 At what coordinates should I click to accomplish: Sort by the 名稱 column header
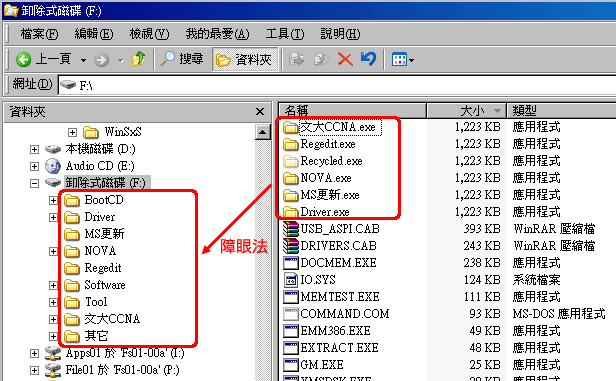point(352,110)
